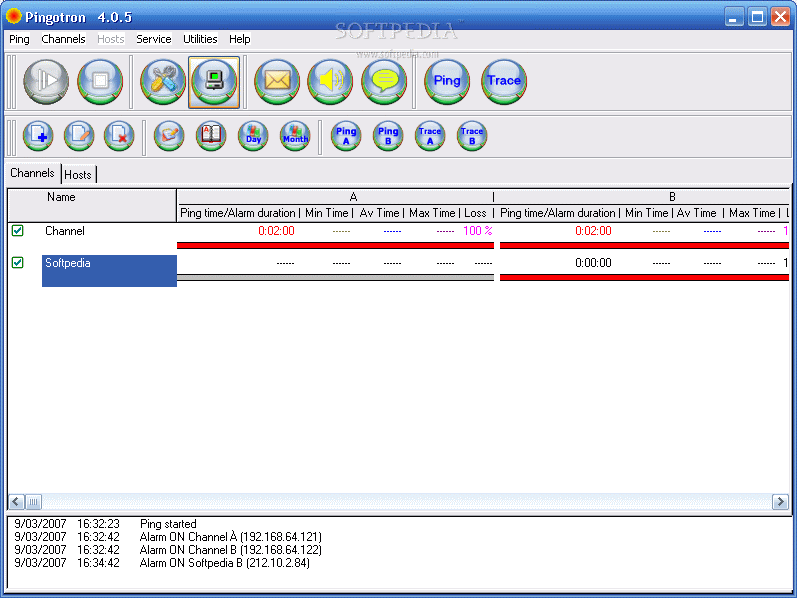Image resolution: width=797 pixels, height=598 pixels.
Task: Minimize the Pingotron window
Action: (x=733, y=17)
